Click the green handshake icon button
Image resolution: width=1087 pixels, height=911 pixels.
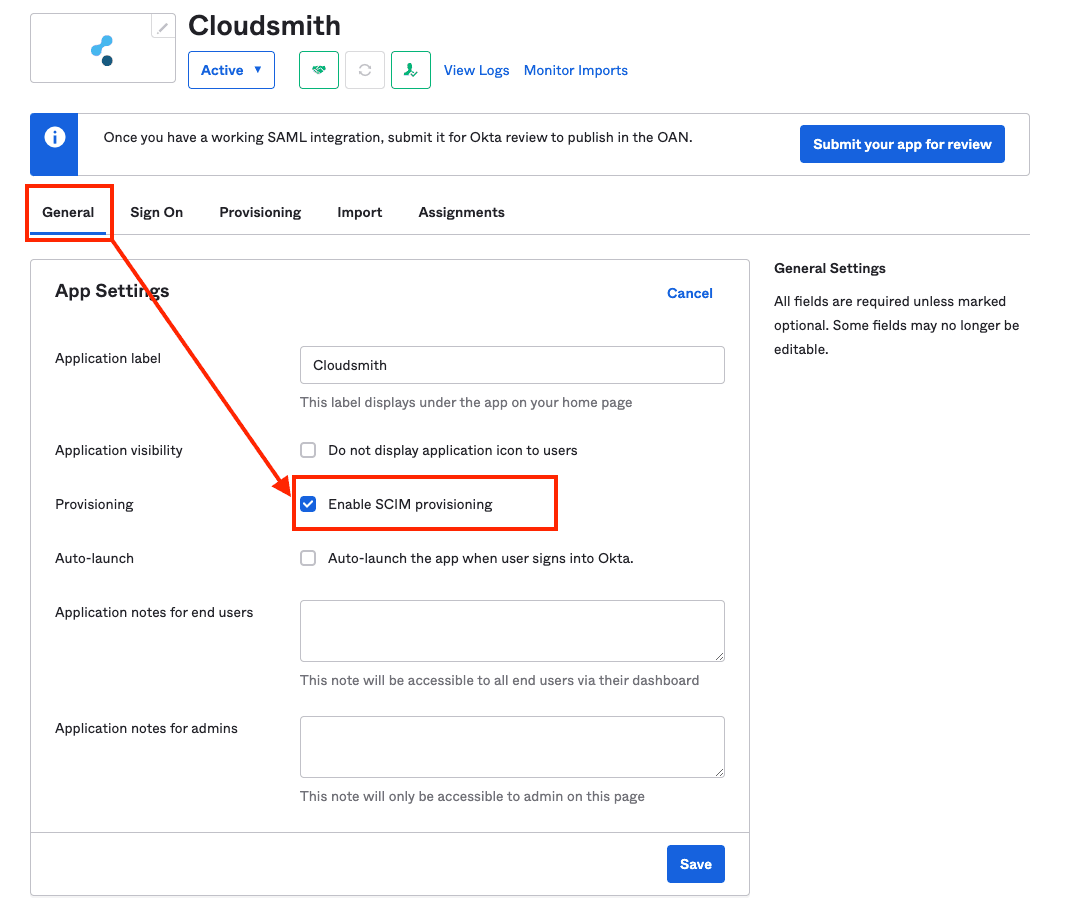319,70
